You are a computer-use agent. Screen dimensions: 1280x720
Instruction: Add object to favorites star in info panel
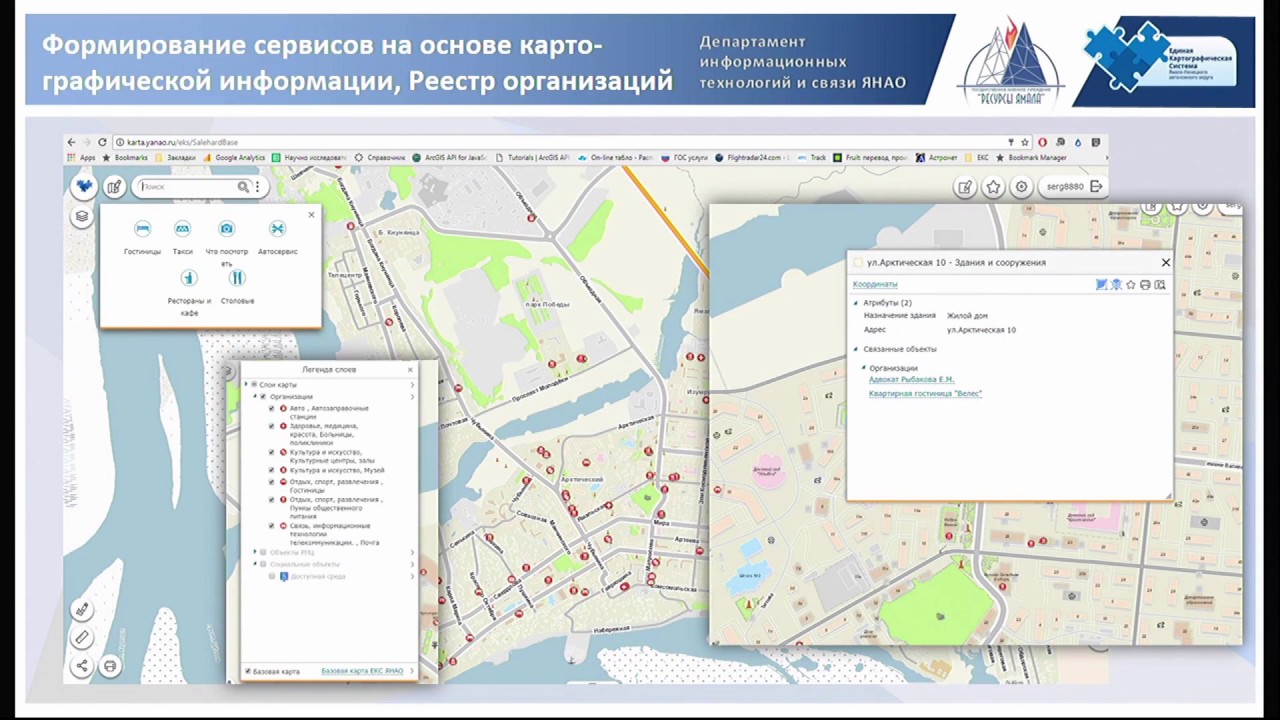pos(1131,285)
